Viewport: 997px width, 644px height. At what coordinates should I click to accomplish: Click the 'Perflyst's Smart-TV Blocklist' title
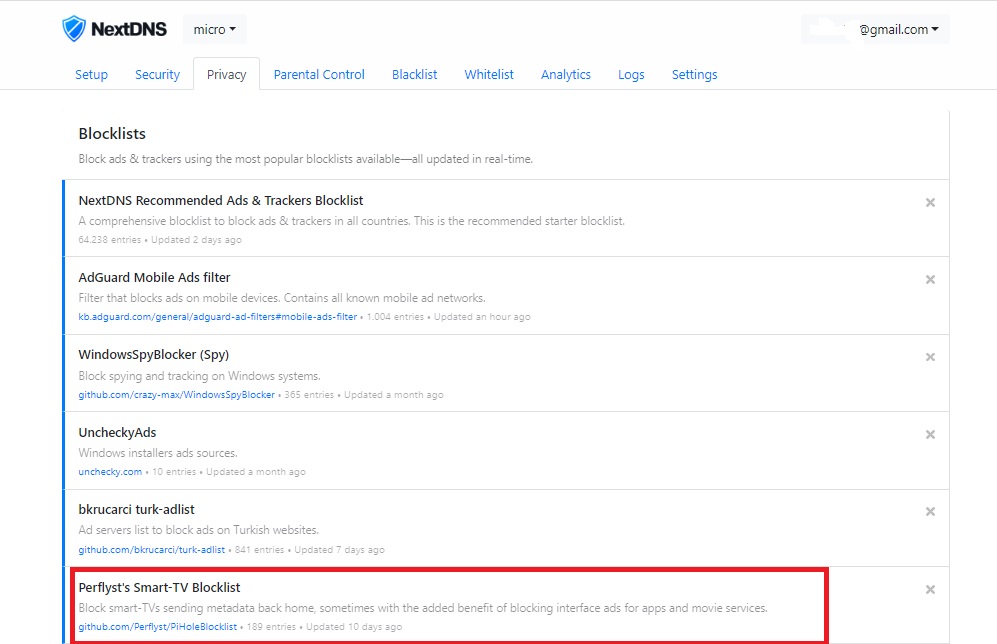160,587
